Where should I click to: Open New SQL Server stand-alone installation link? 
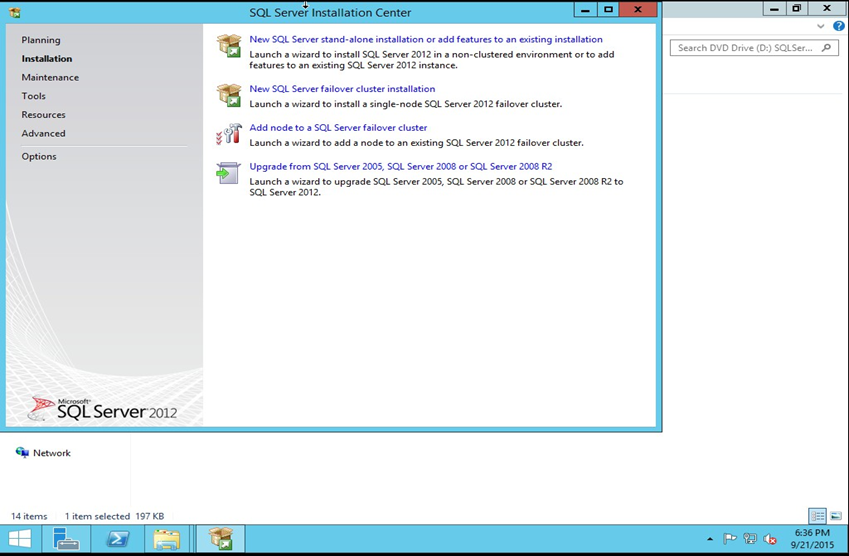coord(425,40)
